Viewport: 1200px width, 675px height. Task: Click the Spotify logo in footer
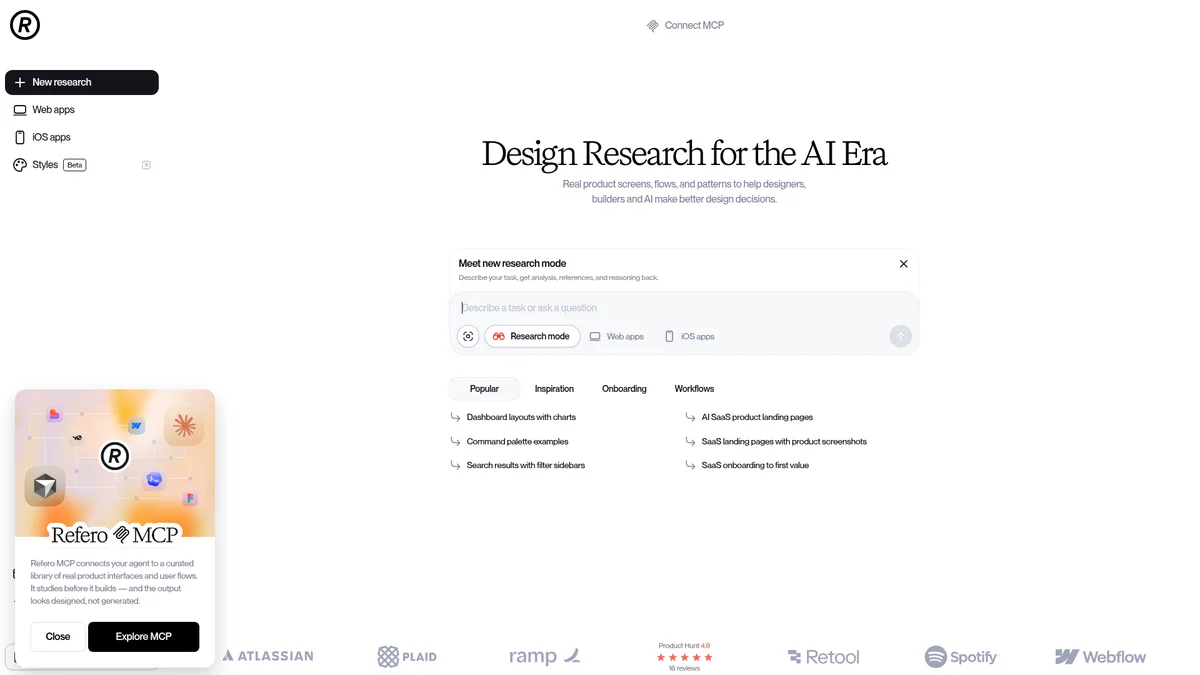tap(961, 657)
